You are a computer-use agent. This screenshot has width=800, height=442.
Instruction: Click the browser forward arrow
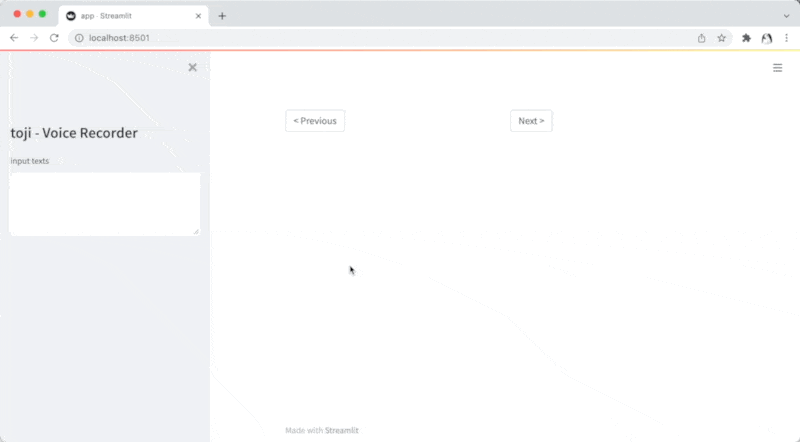pos(34,38)
